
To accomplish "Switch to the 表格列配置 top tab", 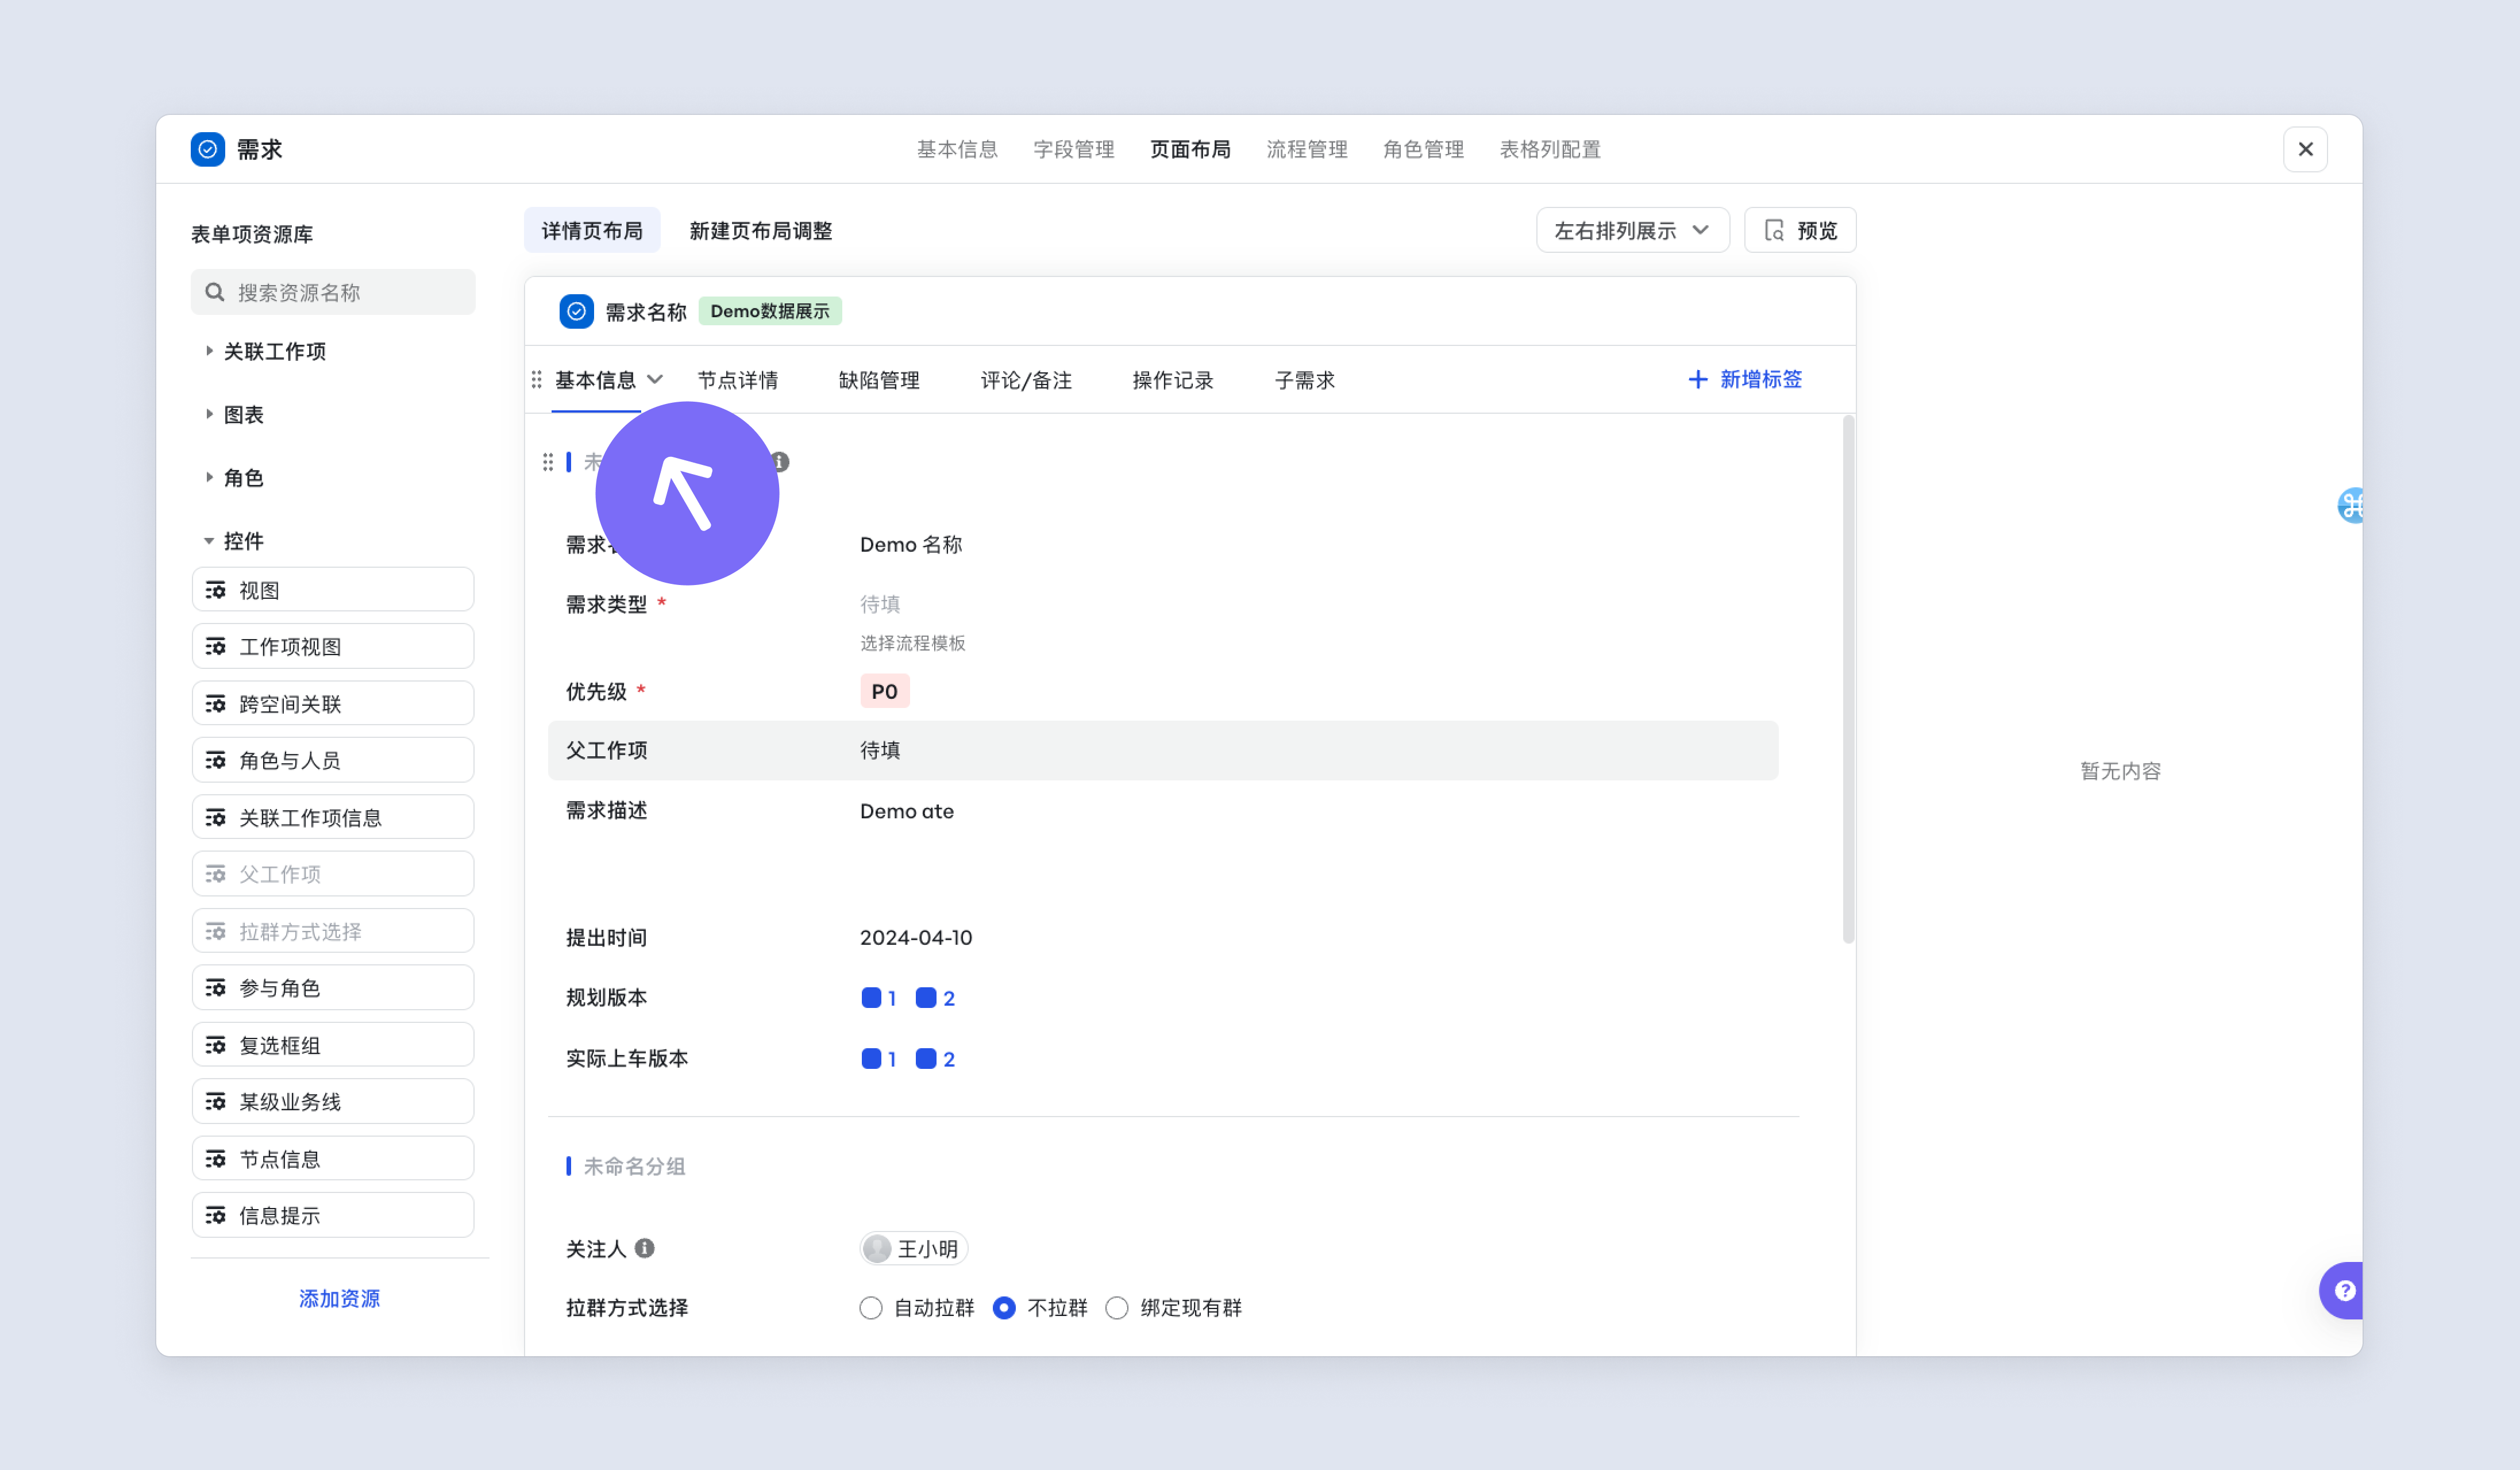I will [x=1550, y=149].
